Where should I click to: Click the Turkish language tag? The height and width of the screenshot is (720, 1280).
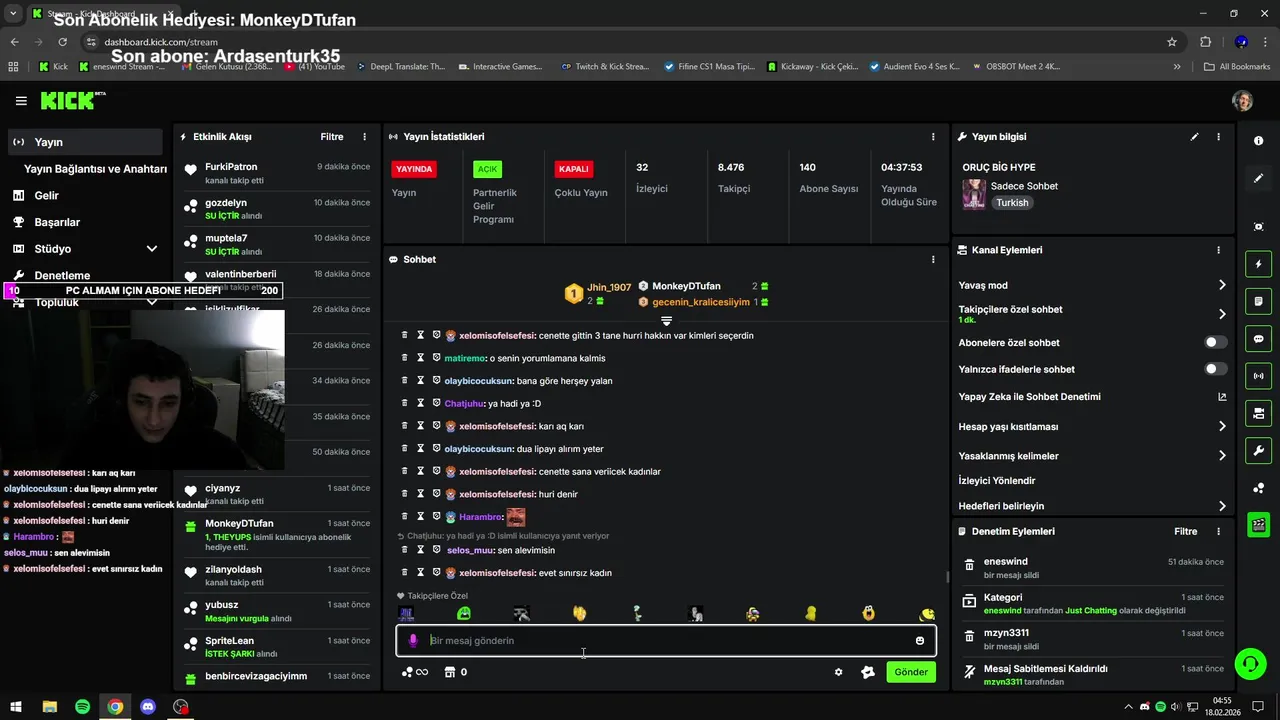[x=1012, y=203]
